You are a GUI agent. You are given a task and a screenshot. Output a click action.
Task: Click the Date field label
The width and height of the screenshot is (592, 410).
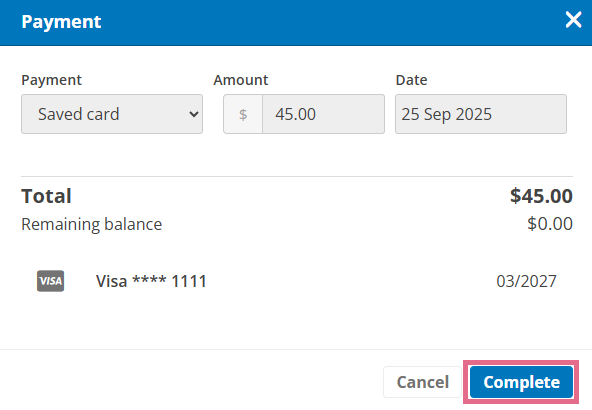click(411, 80)
